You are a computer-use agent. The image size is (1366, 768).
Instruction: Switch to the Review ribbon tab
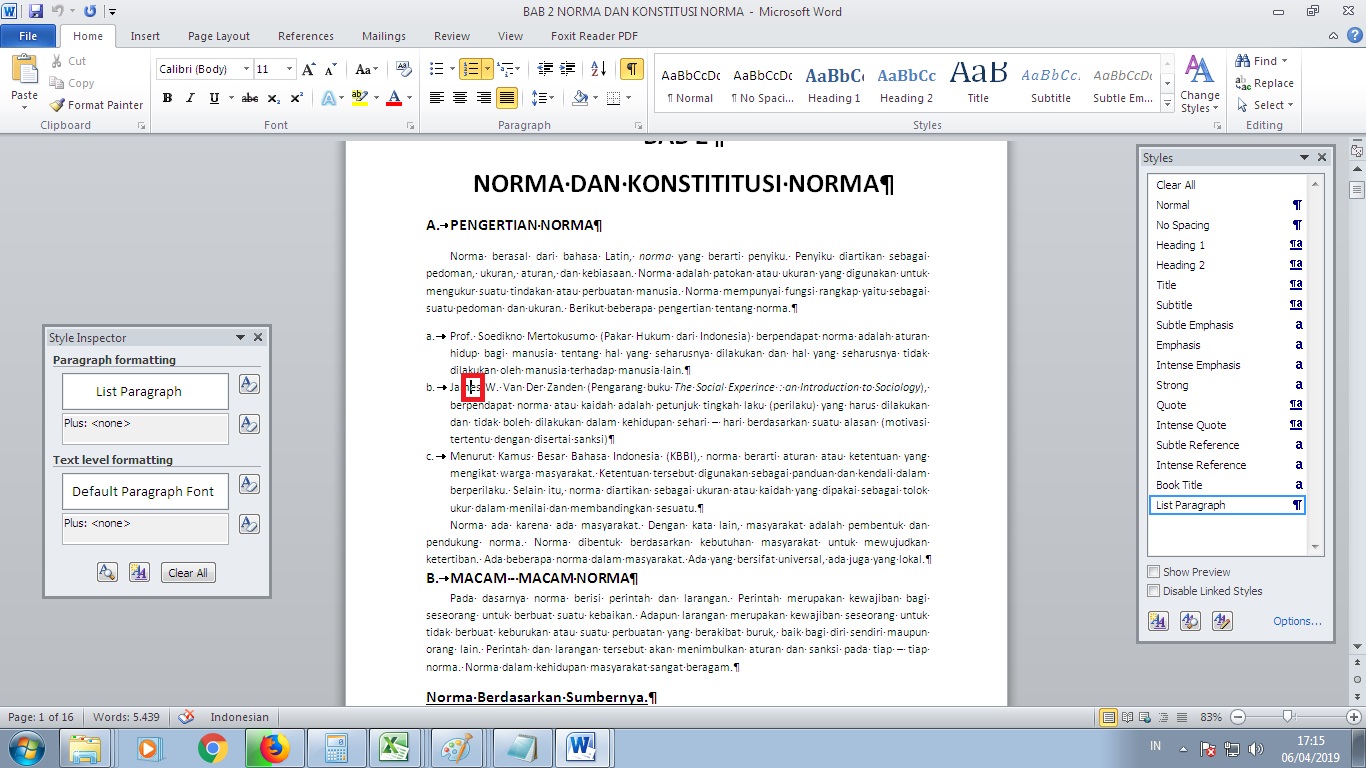coord(451,35)
